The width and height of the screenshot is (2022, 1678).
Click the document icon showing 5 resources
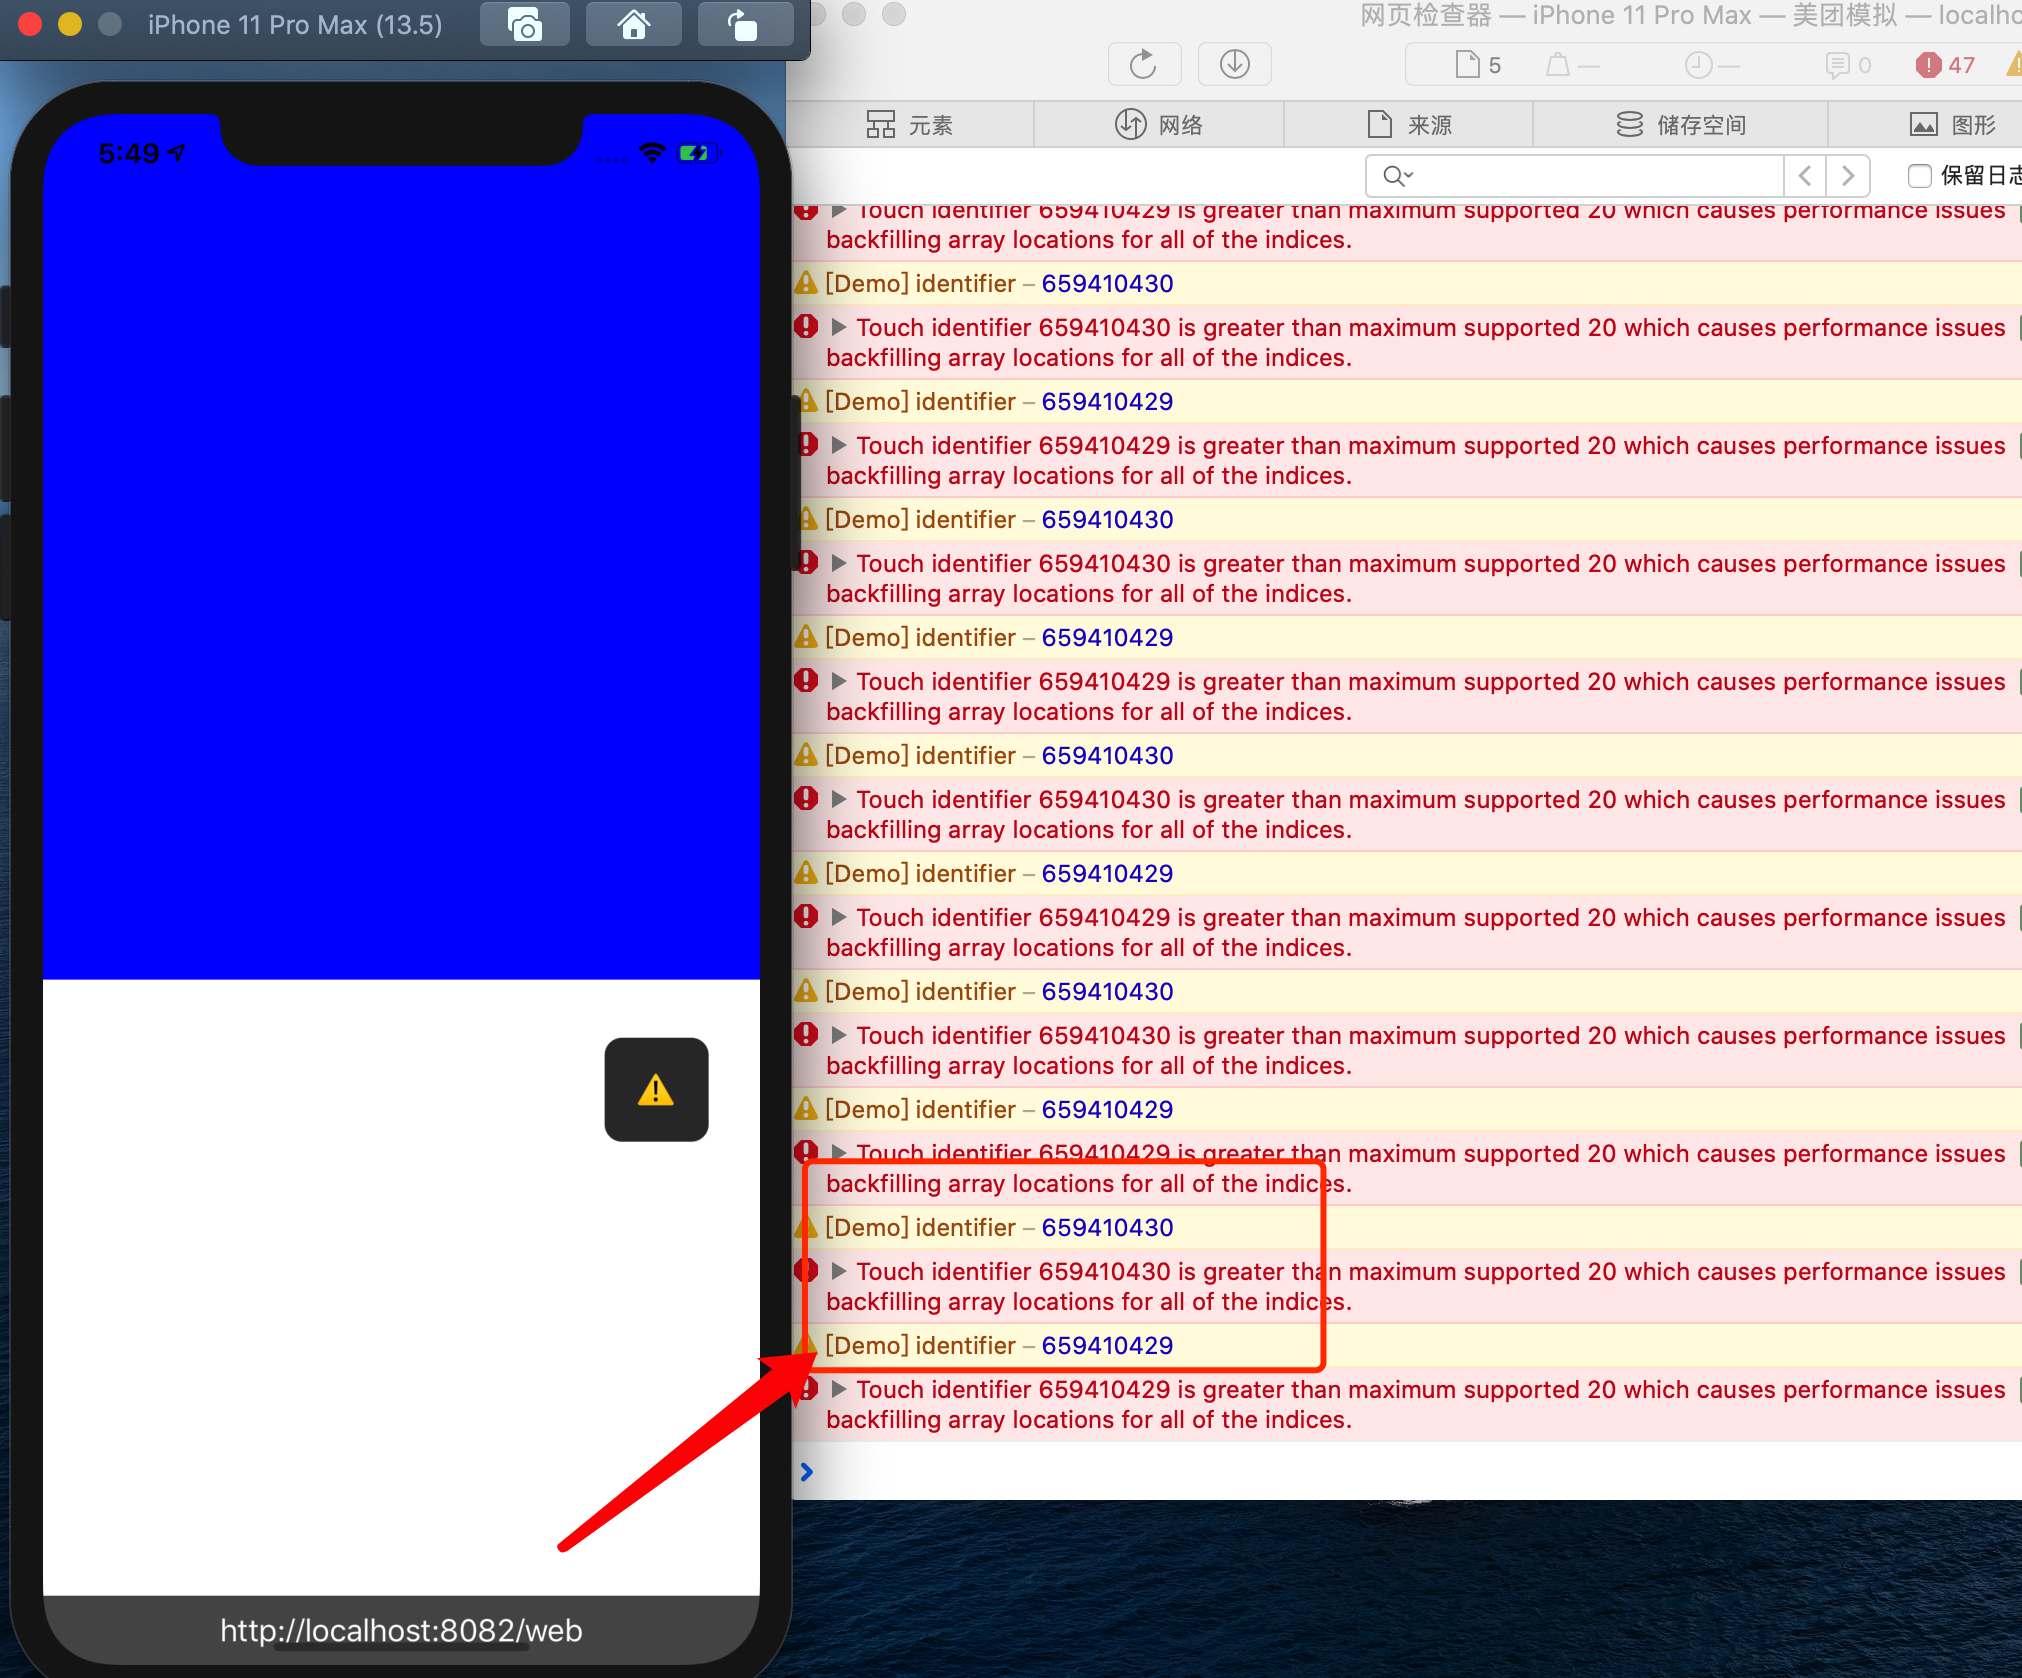point(1473,63)
